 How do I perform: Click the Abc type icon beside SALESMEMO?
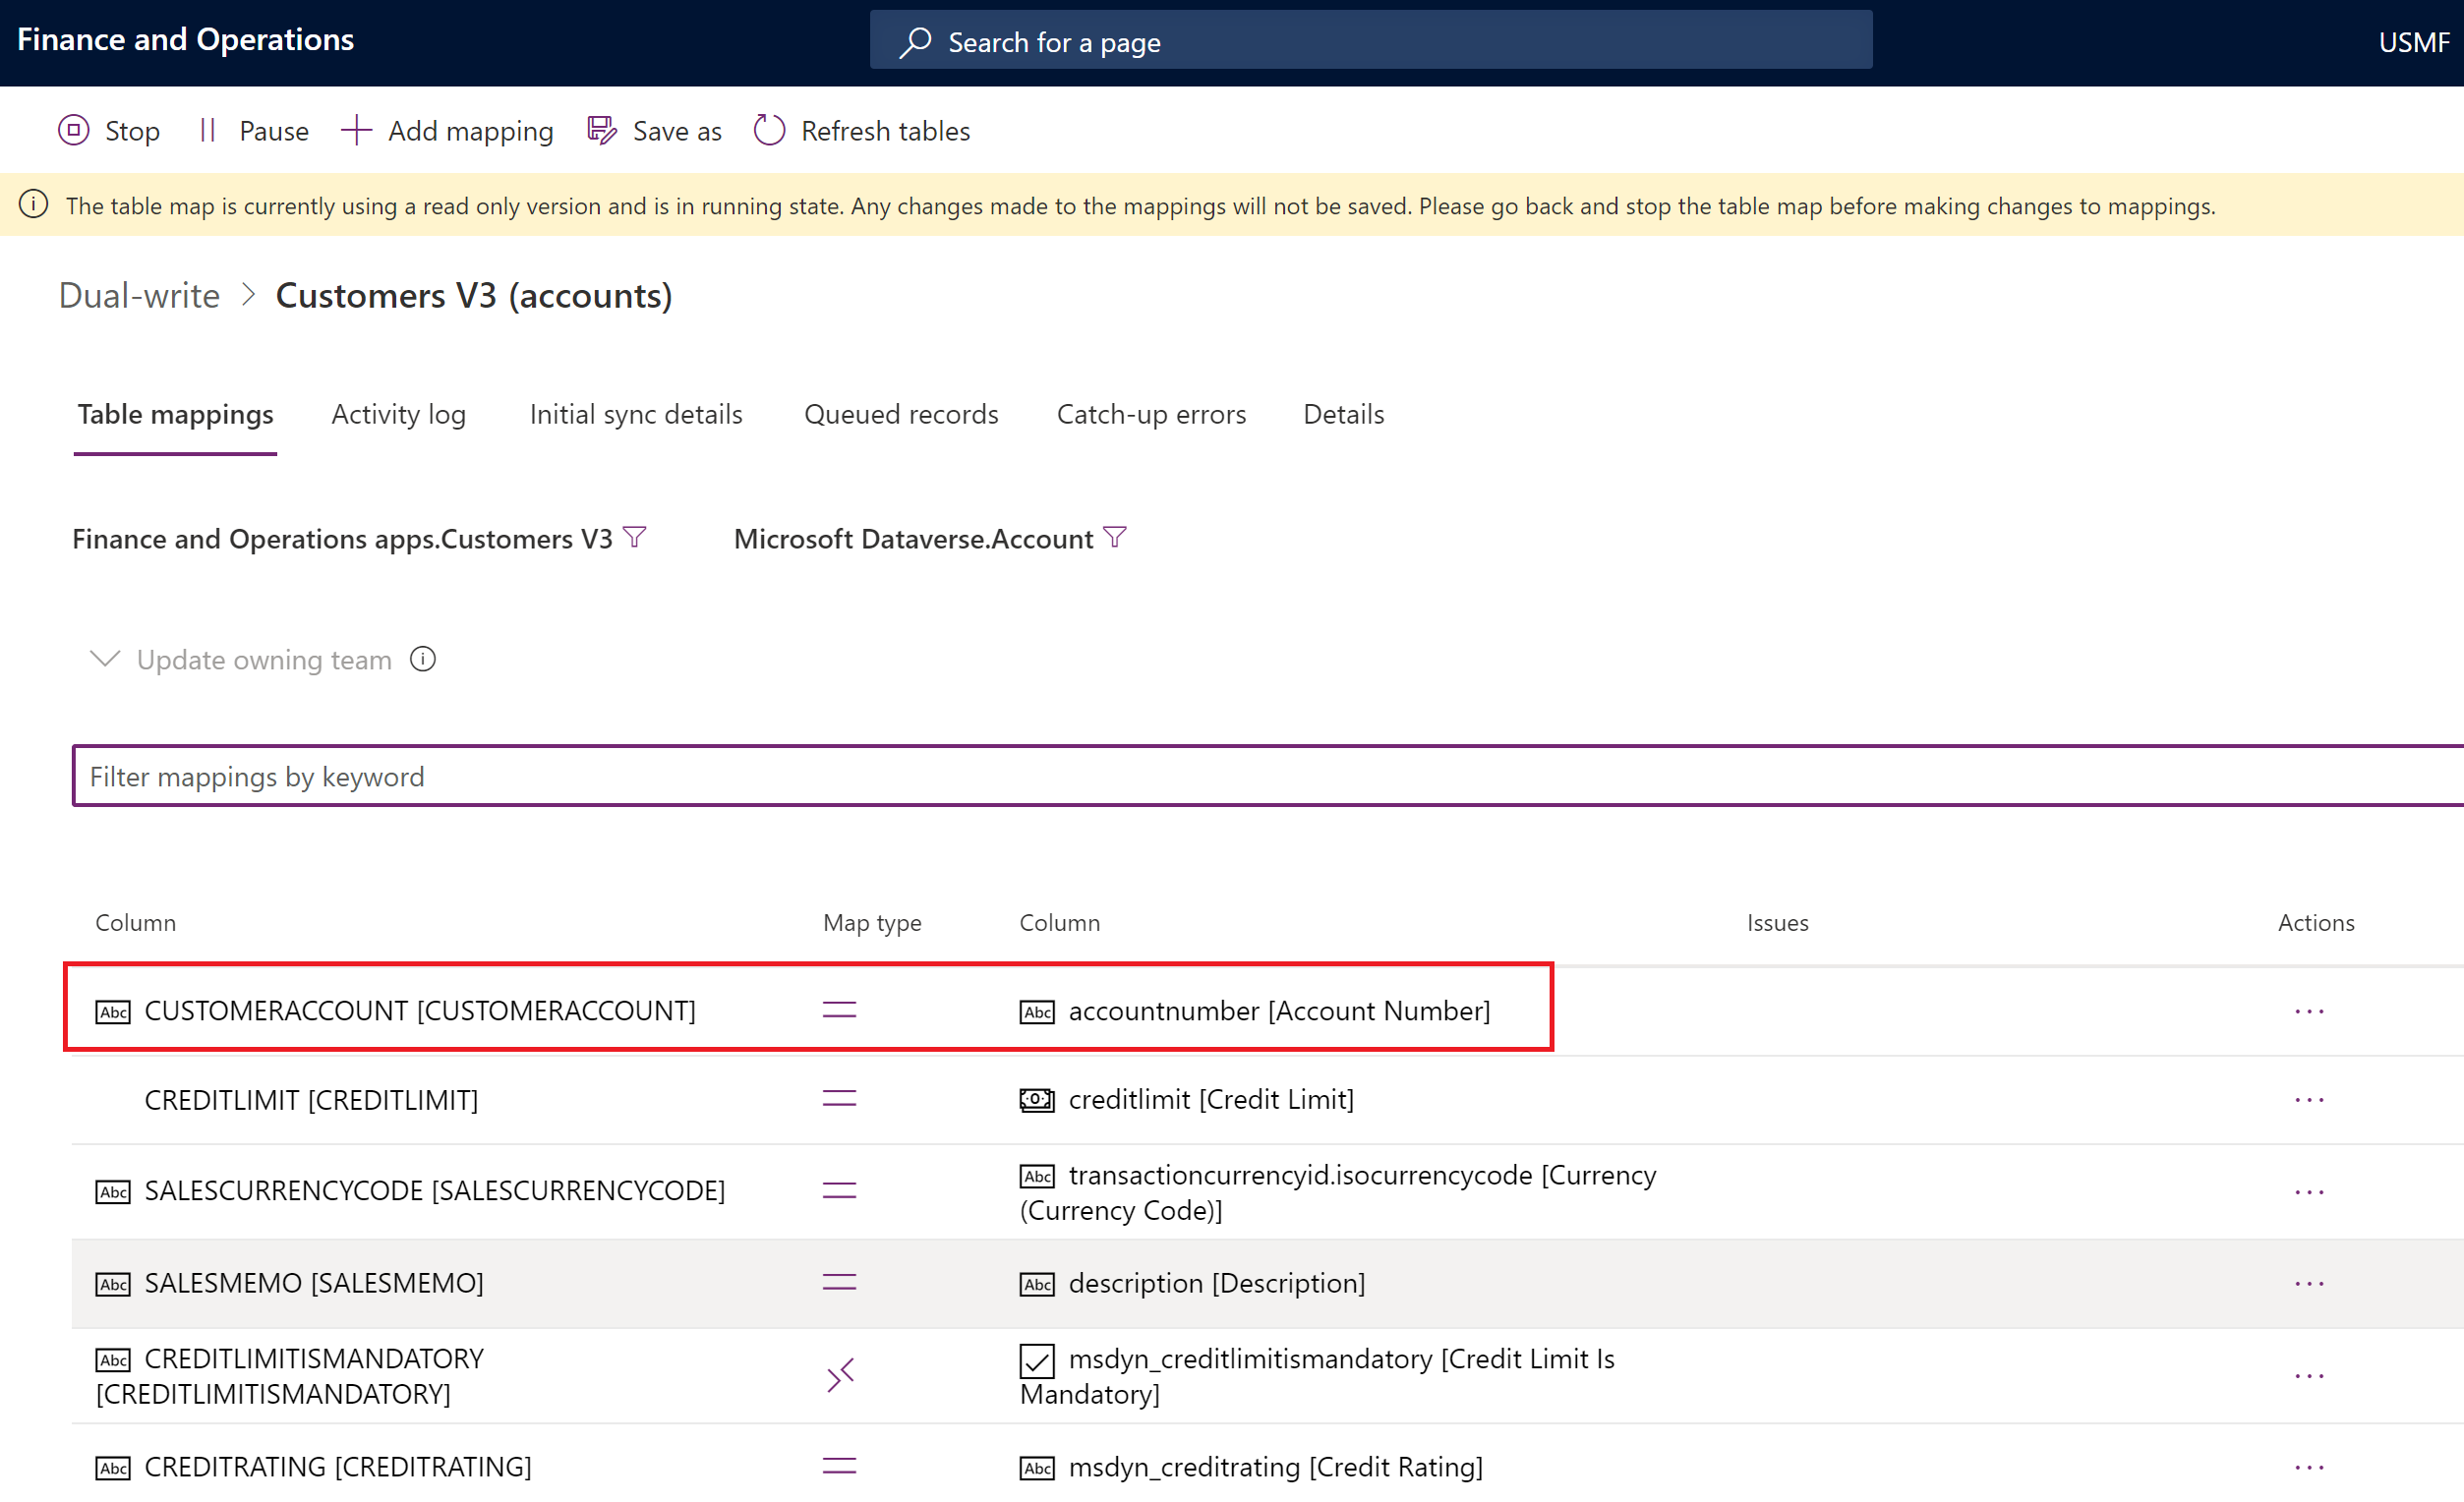click(113, 1284)
